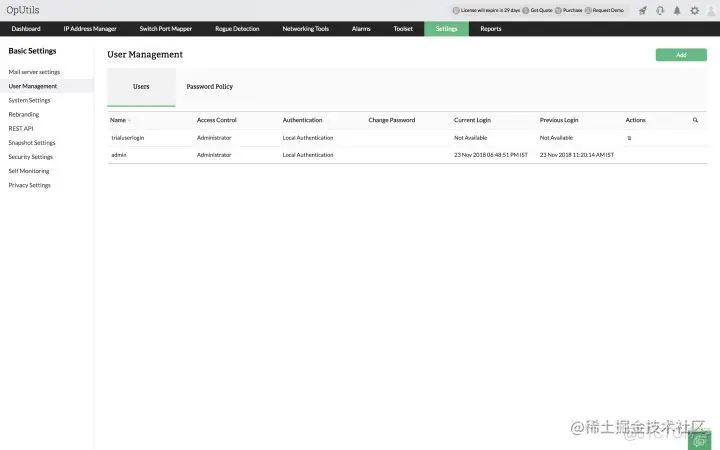Open the Alarms menu
The width and height of the screenshot is (720, 450).
(x=361, y=28)
